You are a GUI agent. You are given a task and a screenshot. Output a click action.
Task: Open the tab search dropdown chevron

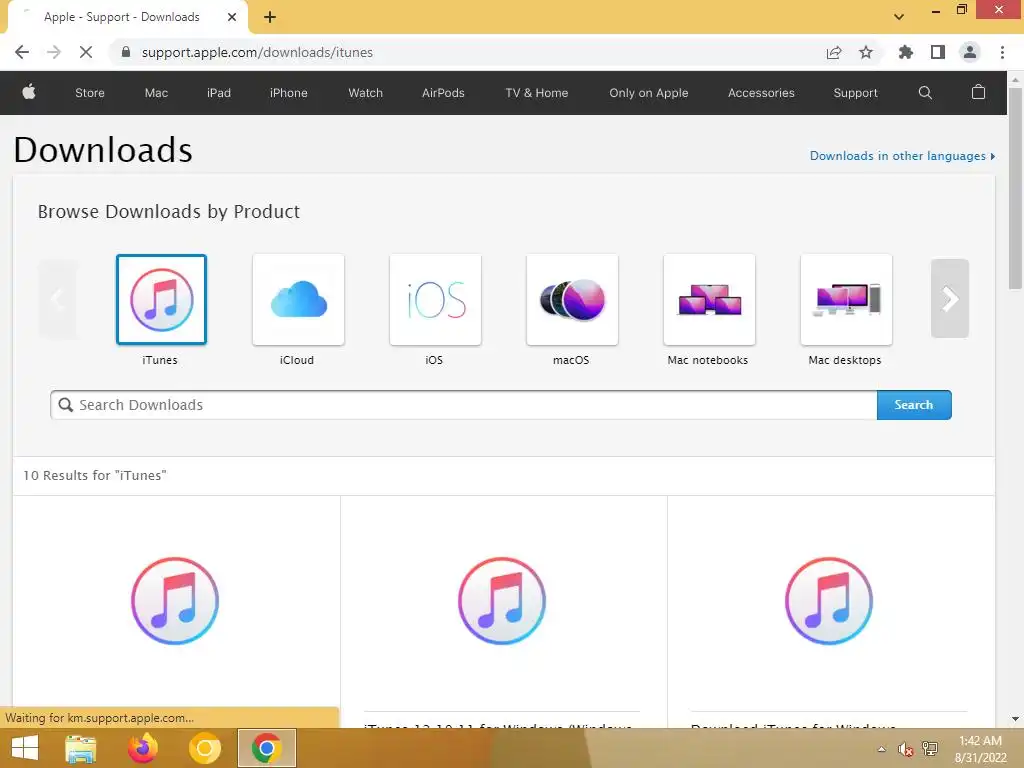click(x=899, y=17)
